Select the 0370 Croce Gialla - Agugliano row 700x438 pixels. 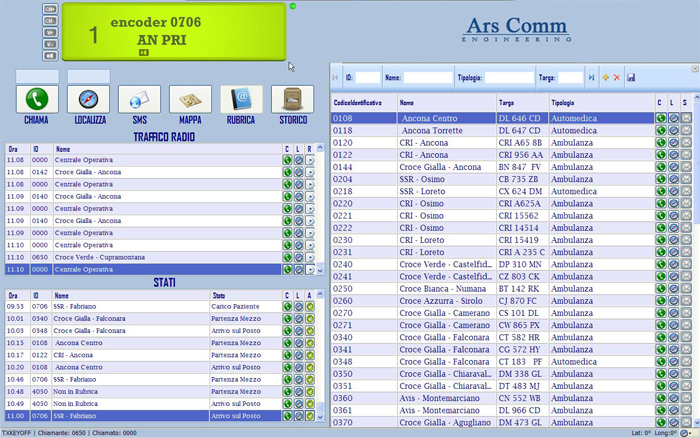tap(492, 422)
